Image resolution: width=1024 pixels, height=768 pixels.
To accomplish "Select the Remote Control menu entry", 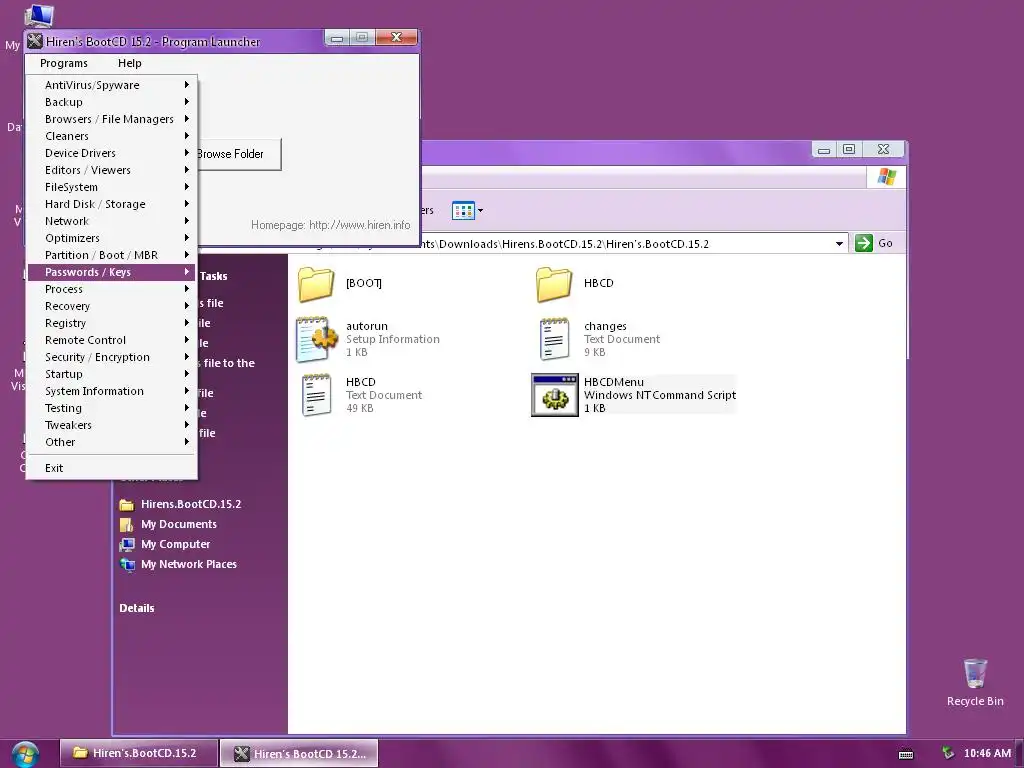I will pyautogui.click(x=111, y=340).
